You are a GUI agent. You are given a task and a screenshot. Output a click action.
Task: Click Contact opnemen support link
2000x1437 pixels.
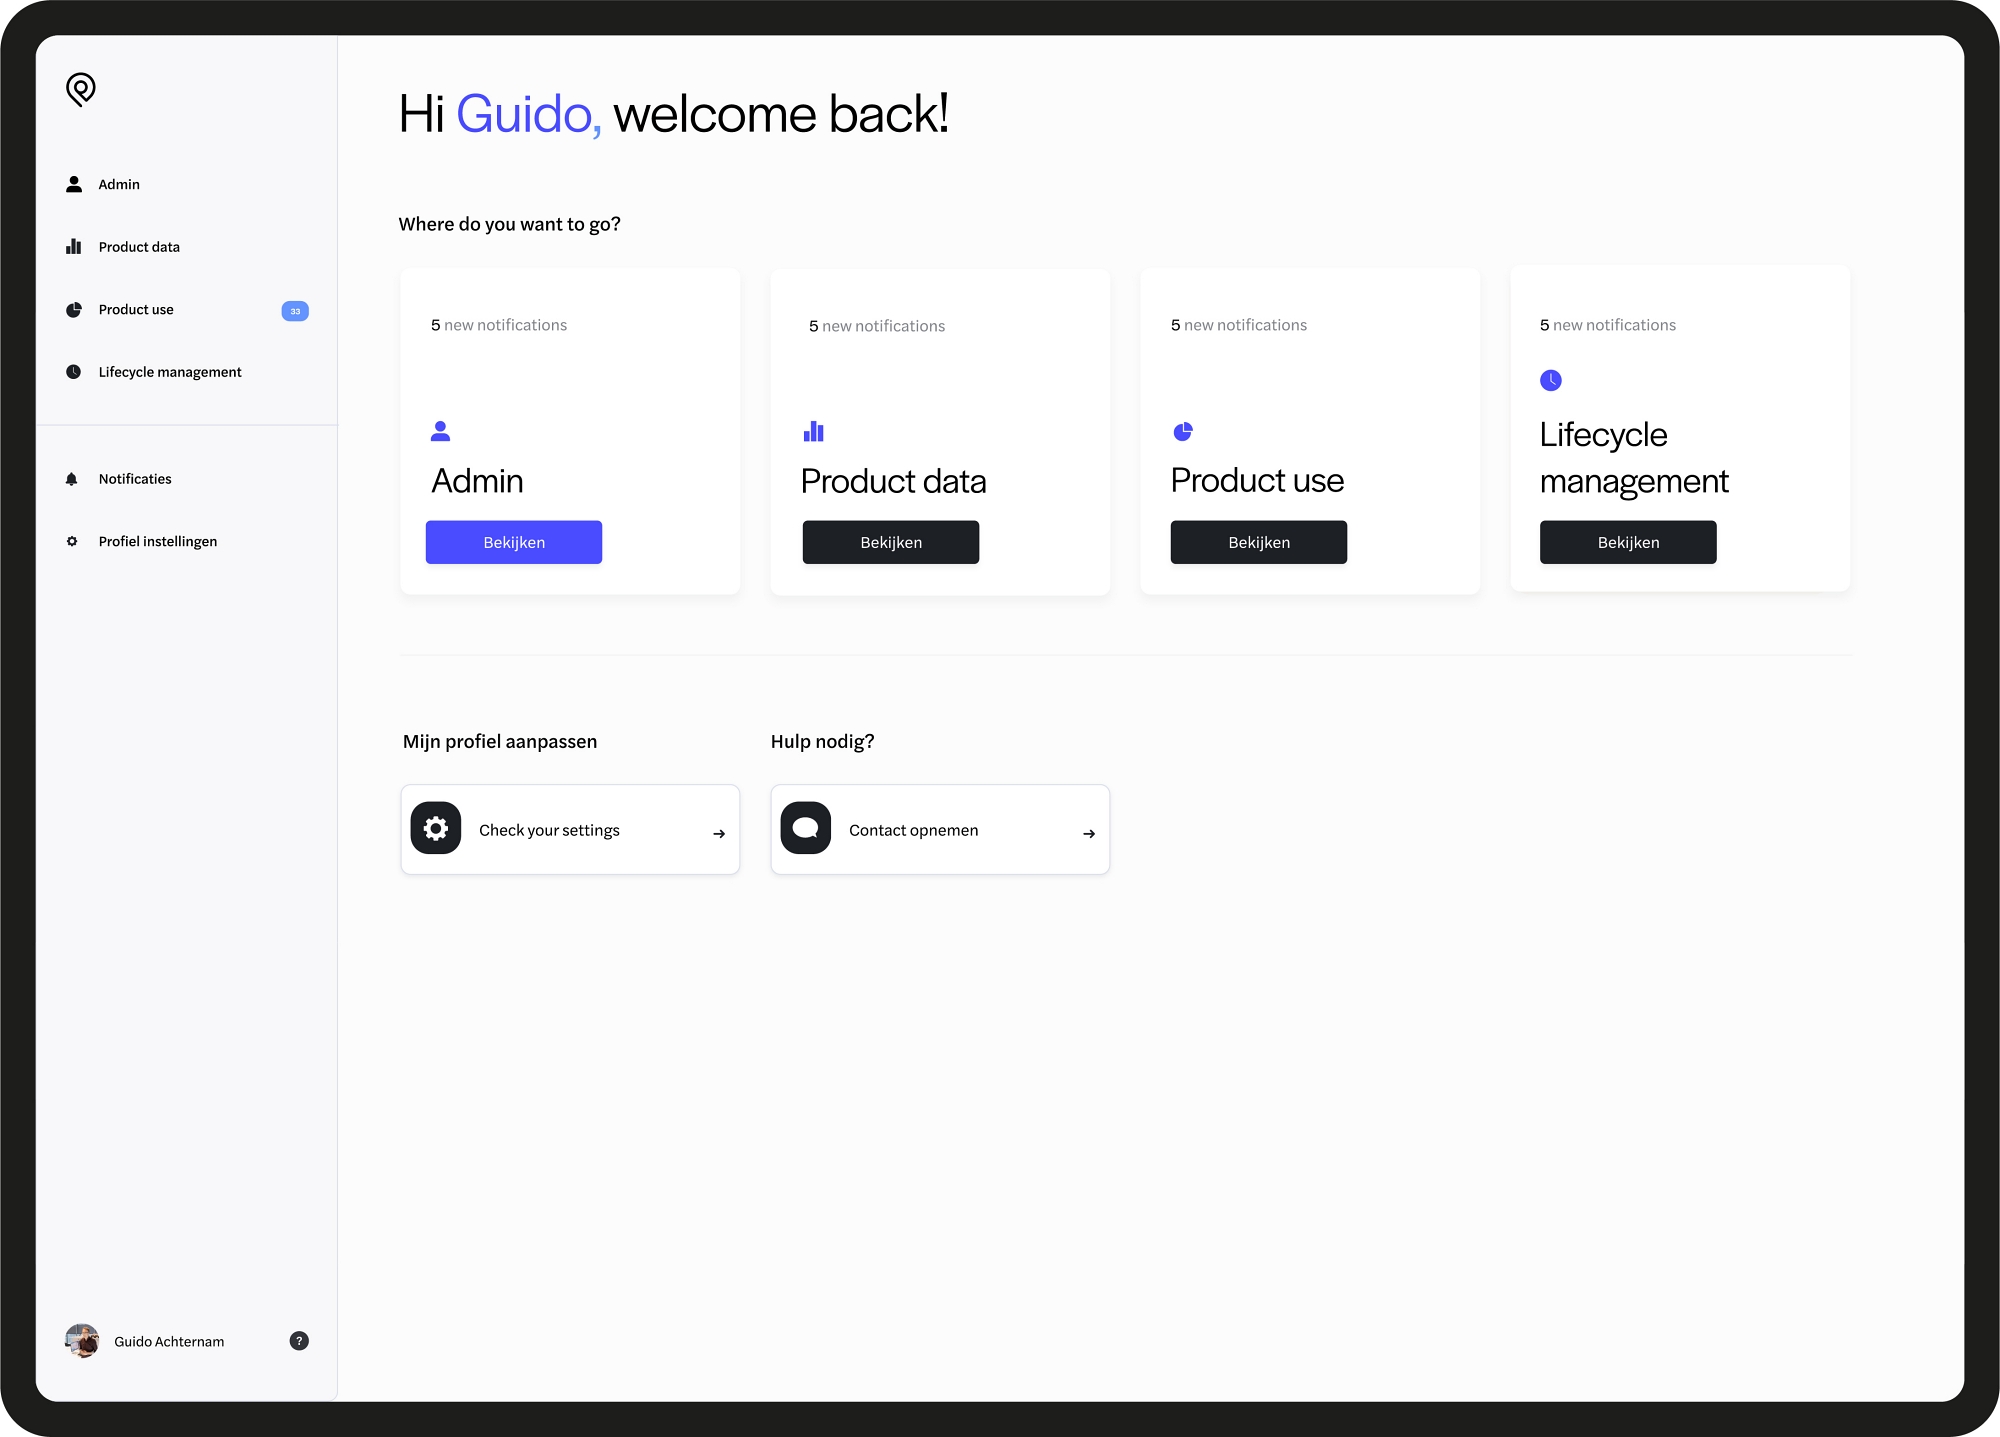pyautogui.click(x=939, y=830)
